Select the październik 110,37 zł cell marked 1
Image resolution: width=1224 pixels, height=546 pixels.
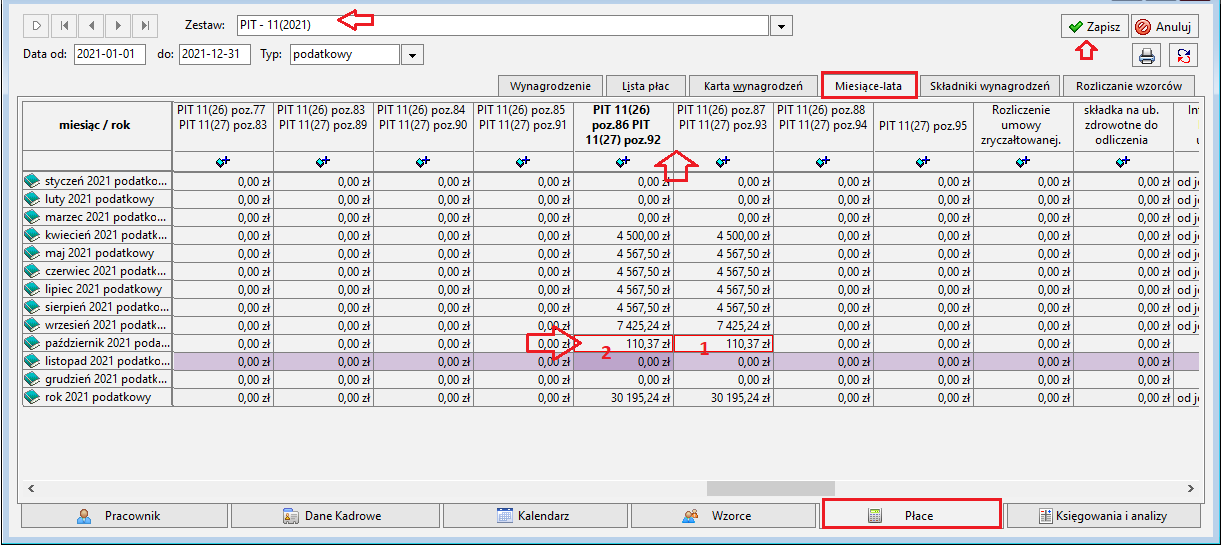click(723, 343)
